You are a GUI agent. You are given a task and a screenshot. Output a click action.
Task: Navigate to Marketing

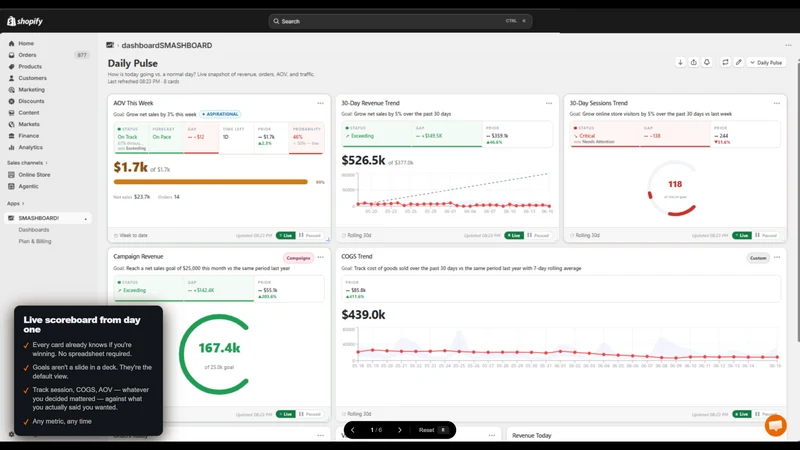coord(31,90)
